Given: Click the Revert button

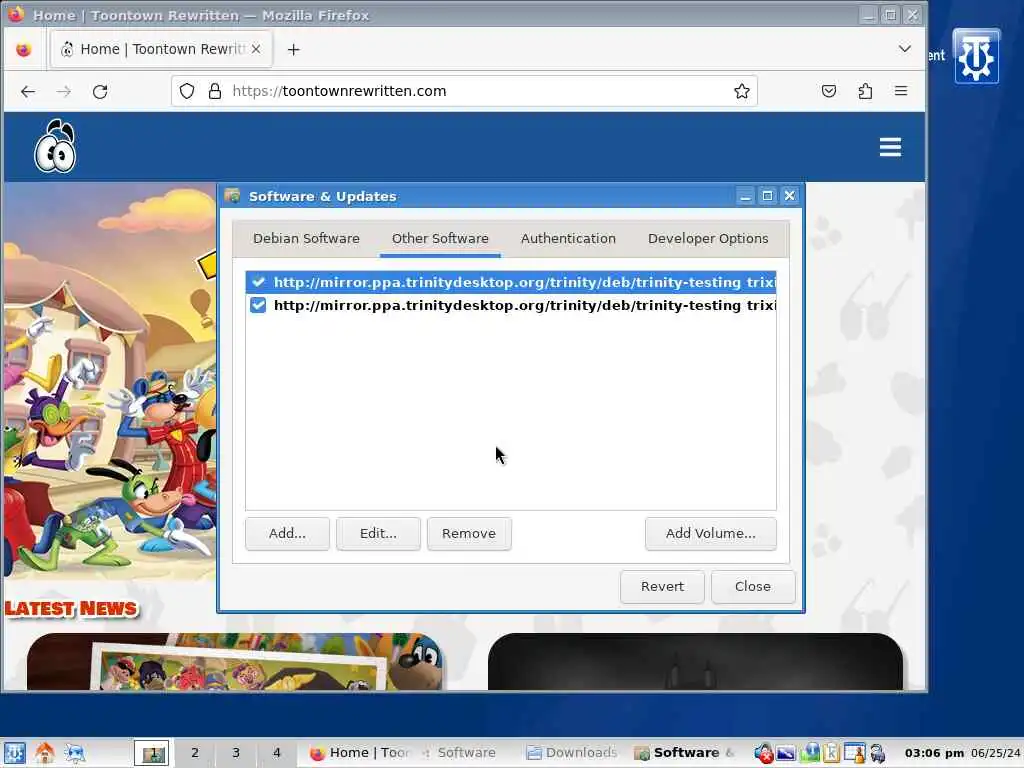Looking at the screenshot, I should (x=662, y=586).
